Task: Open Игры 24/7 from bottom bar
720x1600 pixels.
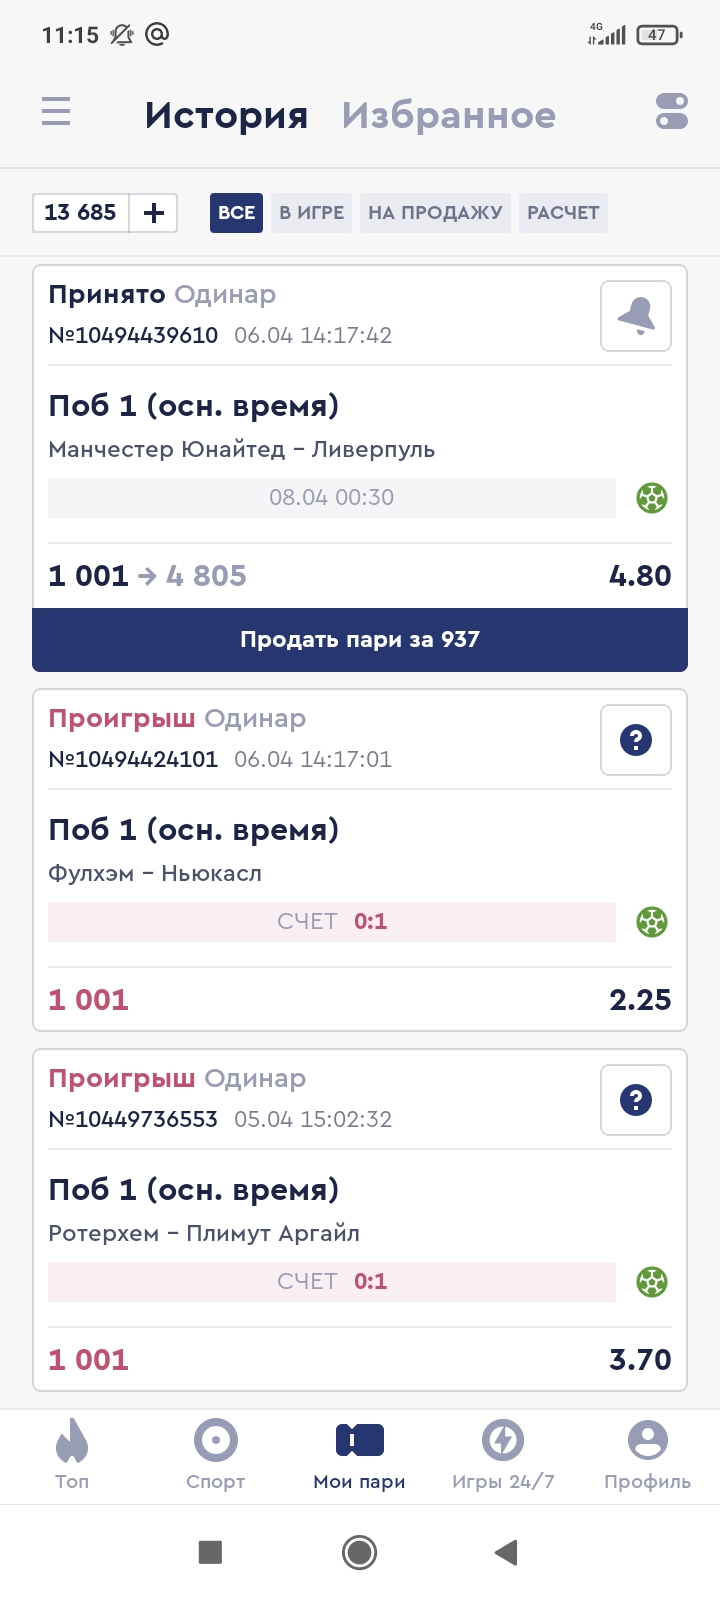Action: tap(503, 1454)
